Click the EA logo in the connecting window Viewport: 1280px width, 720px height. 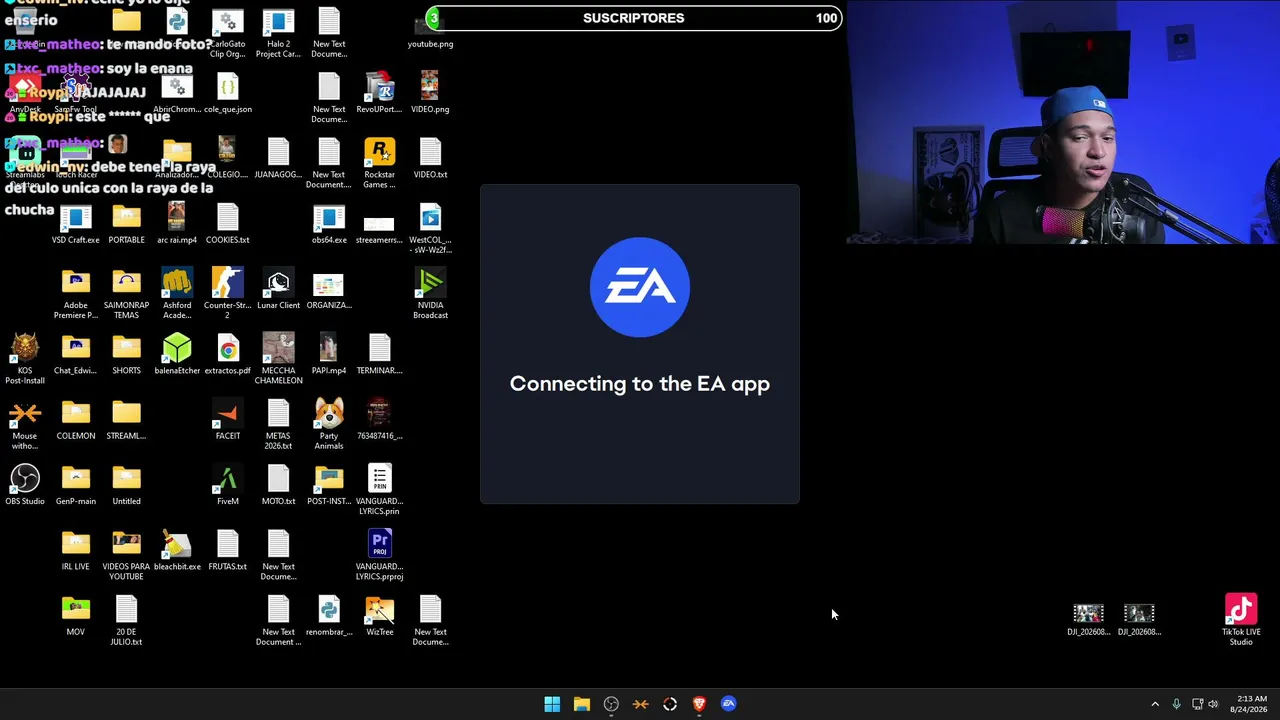pos(640,287)
